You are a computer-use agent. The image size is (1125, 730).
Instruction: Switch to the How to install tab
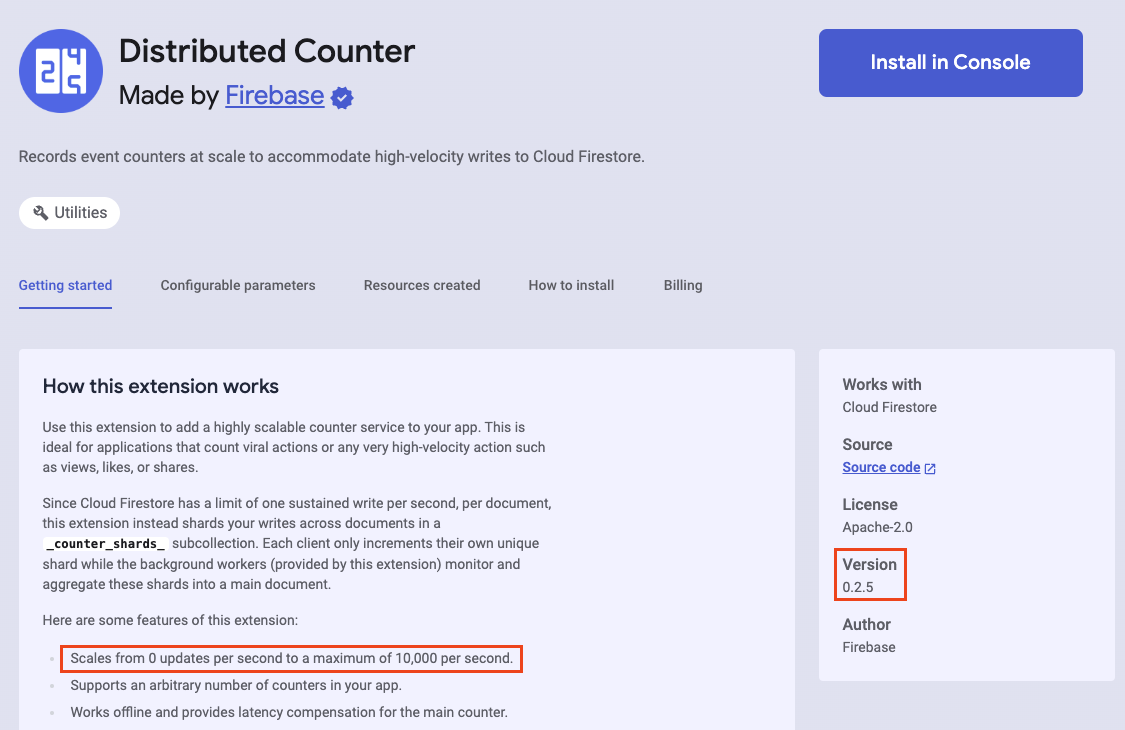(571, 285)
